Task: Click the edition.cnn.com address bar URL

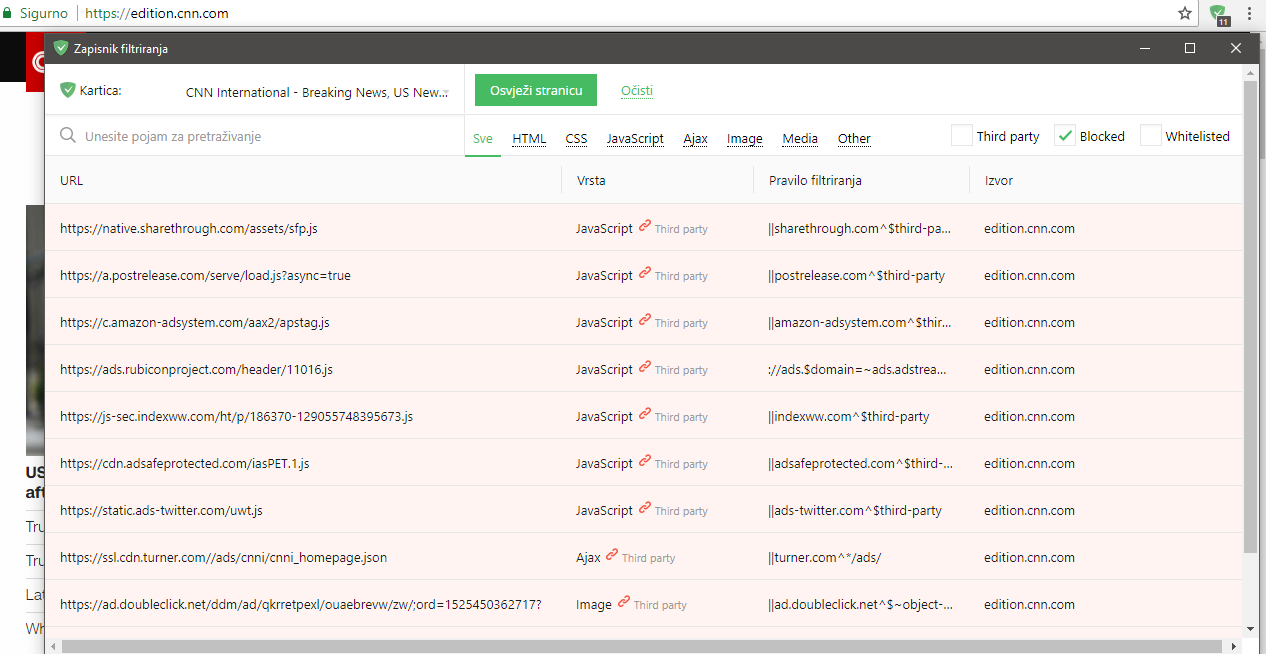Action: 157,13
